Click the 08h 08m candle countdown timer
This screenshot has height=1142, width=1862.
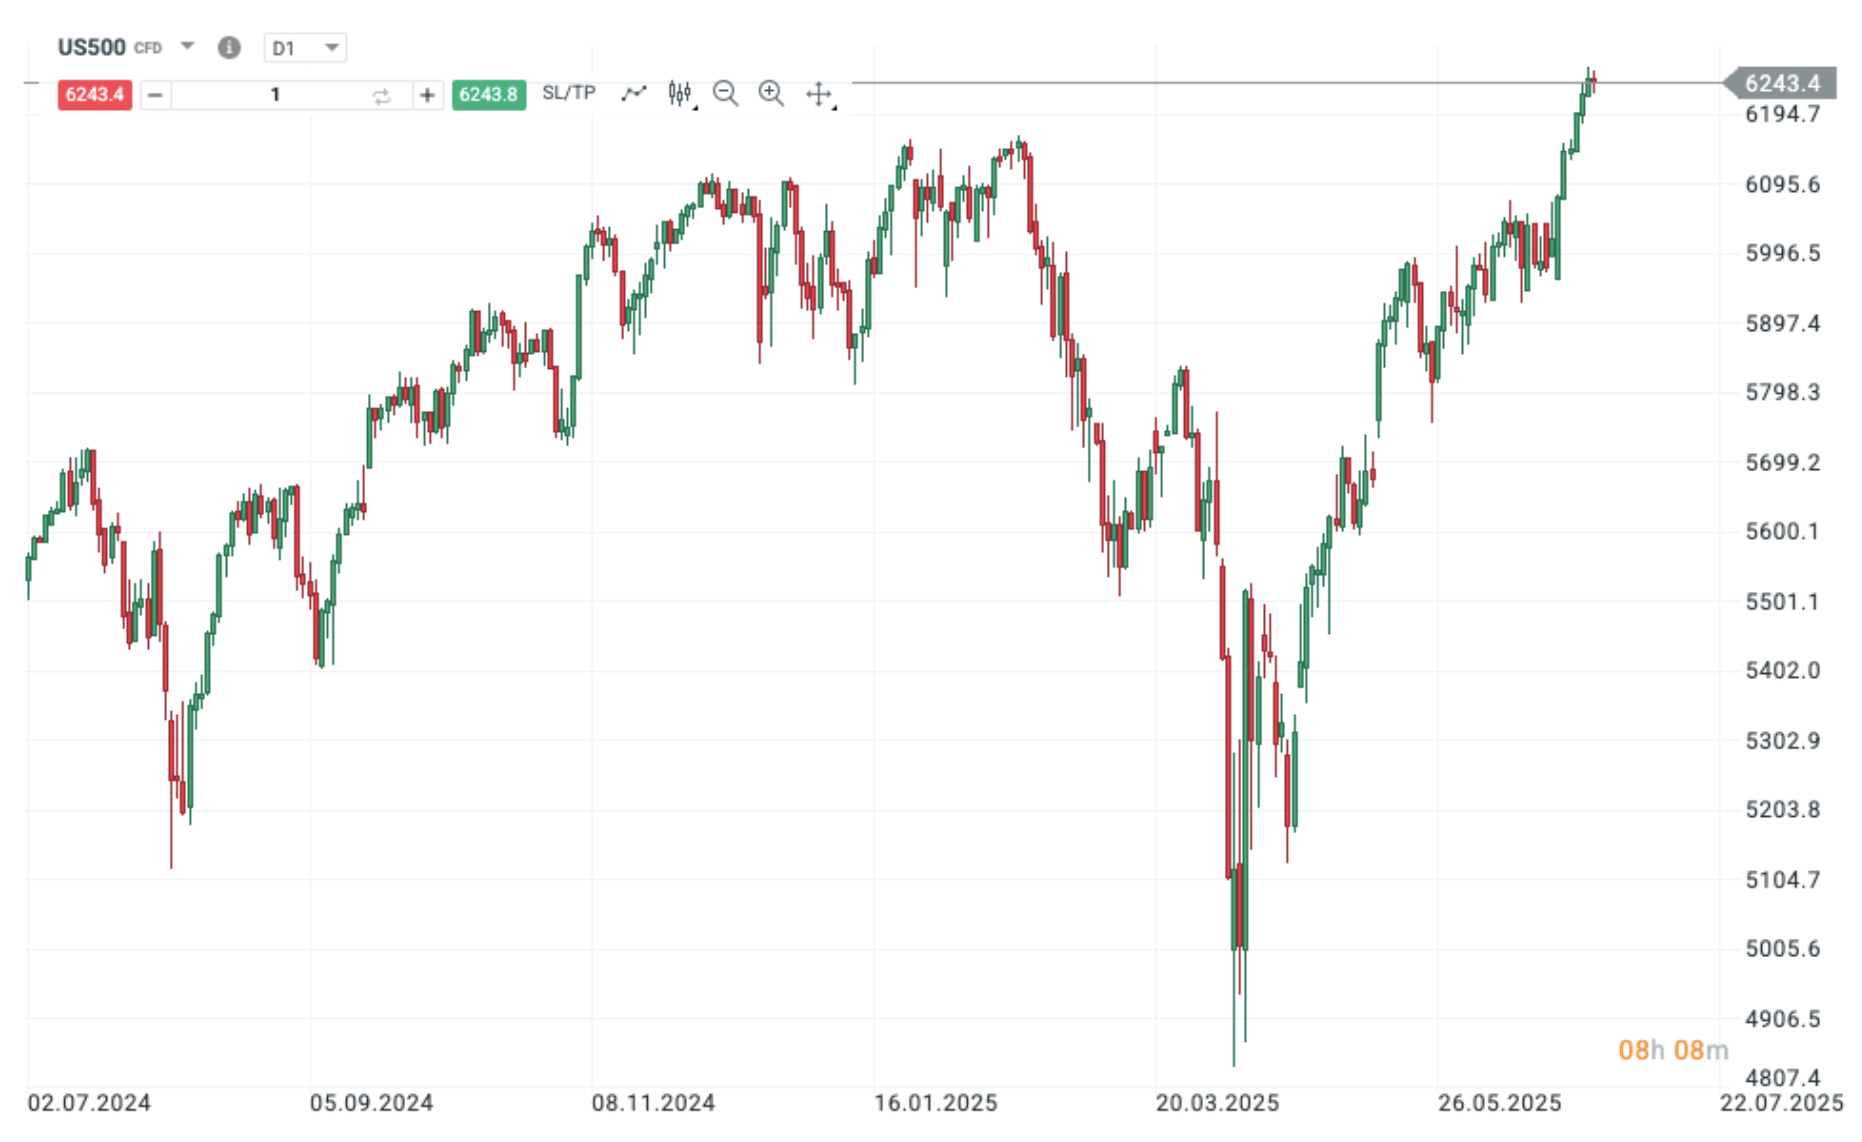[x=1672, y=1050]
